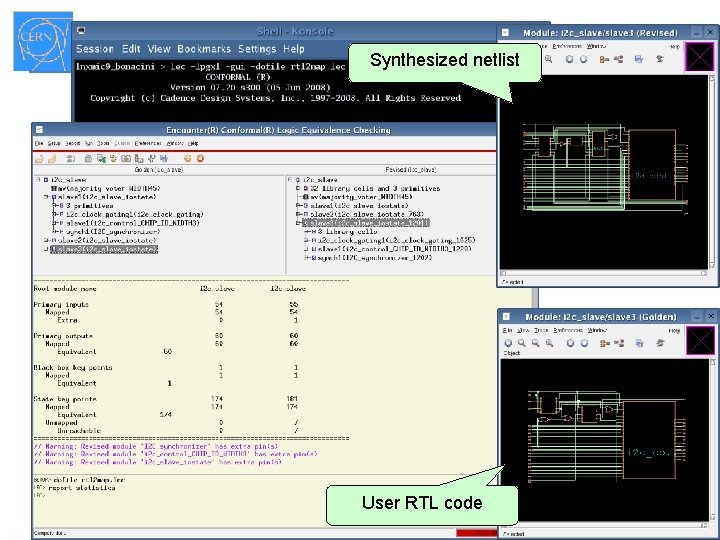Click blue document icon in Revised toolbar
The width and height of the screenshot is (720, 540).
[x=639, y=59]
